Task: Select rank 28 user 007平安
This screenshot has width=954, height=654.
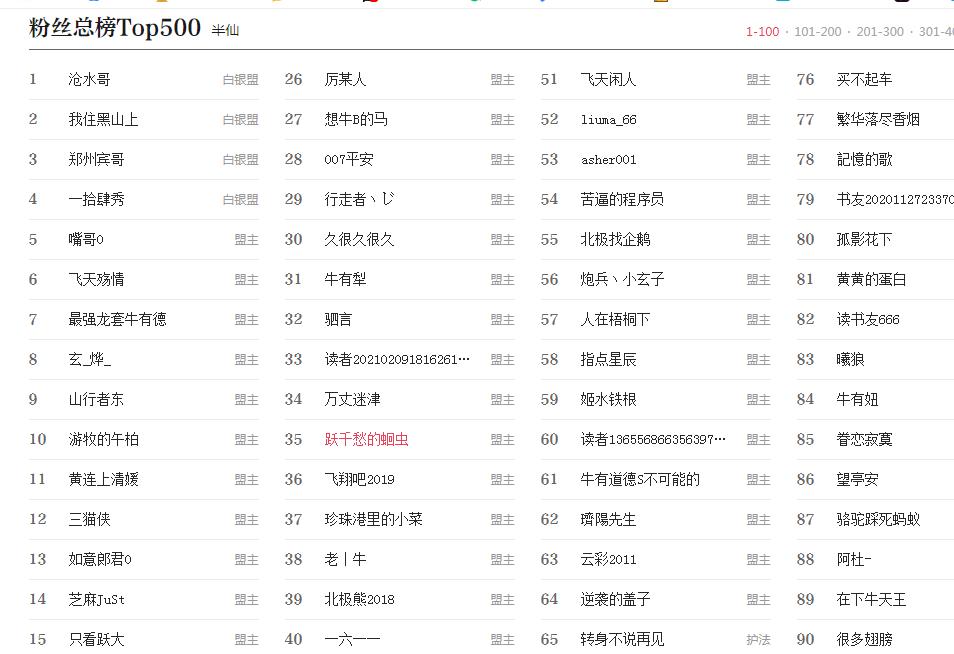Action: point(349,160)
